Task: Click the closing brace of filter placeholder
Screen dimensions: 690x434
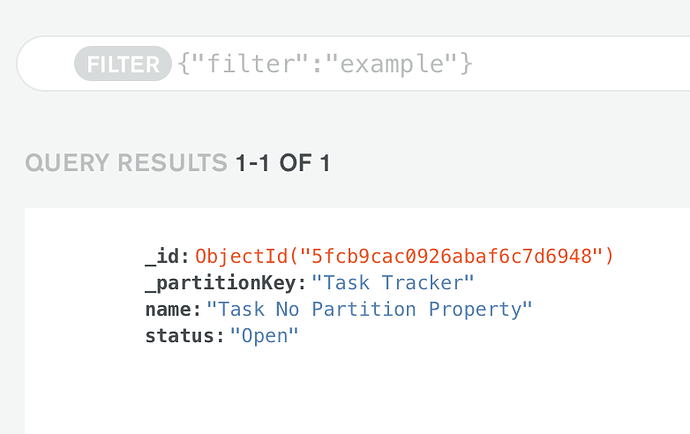Action: point(465,65)
